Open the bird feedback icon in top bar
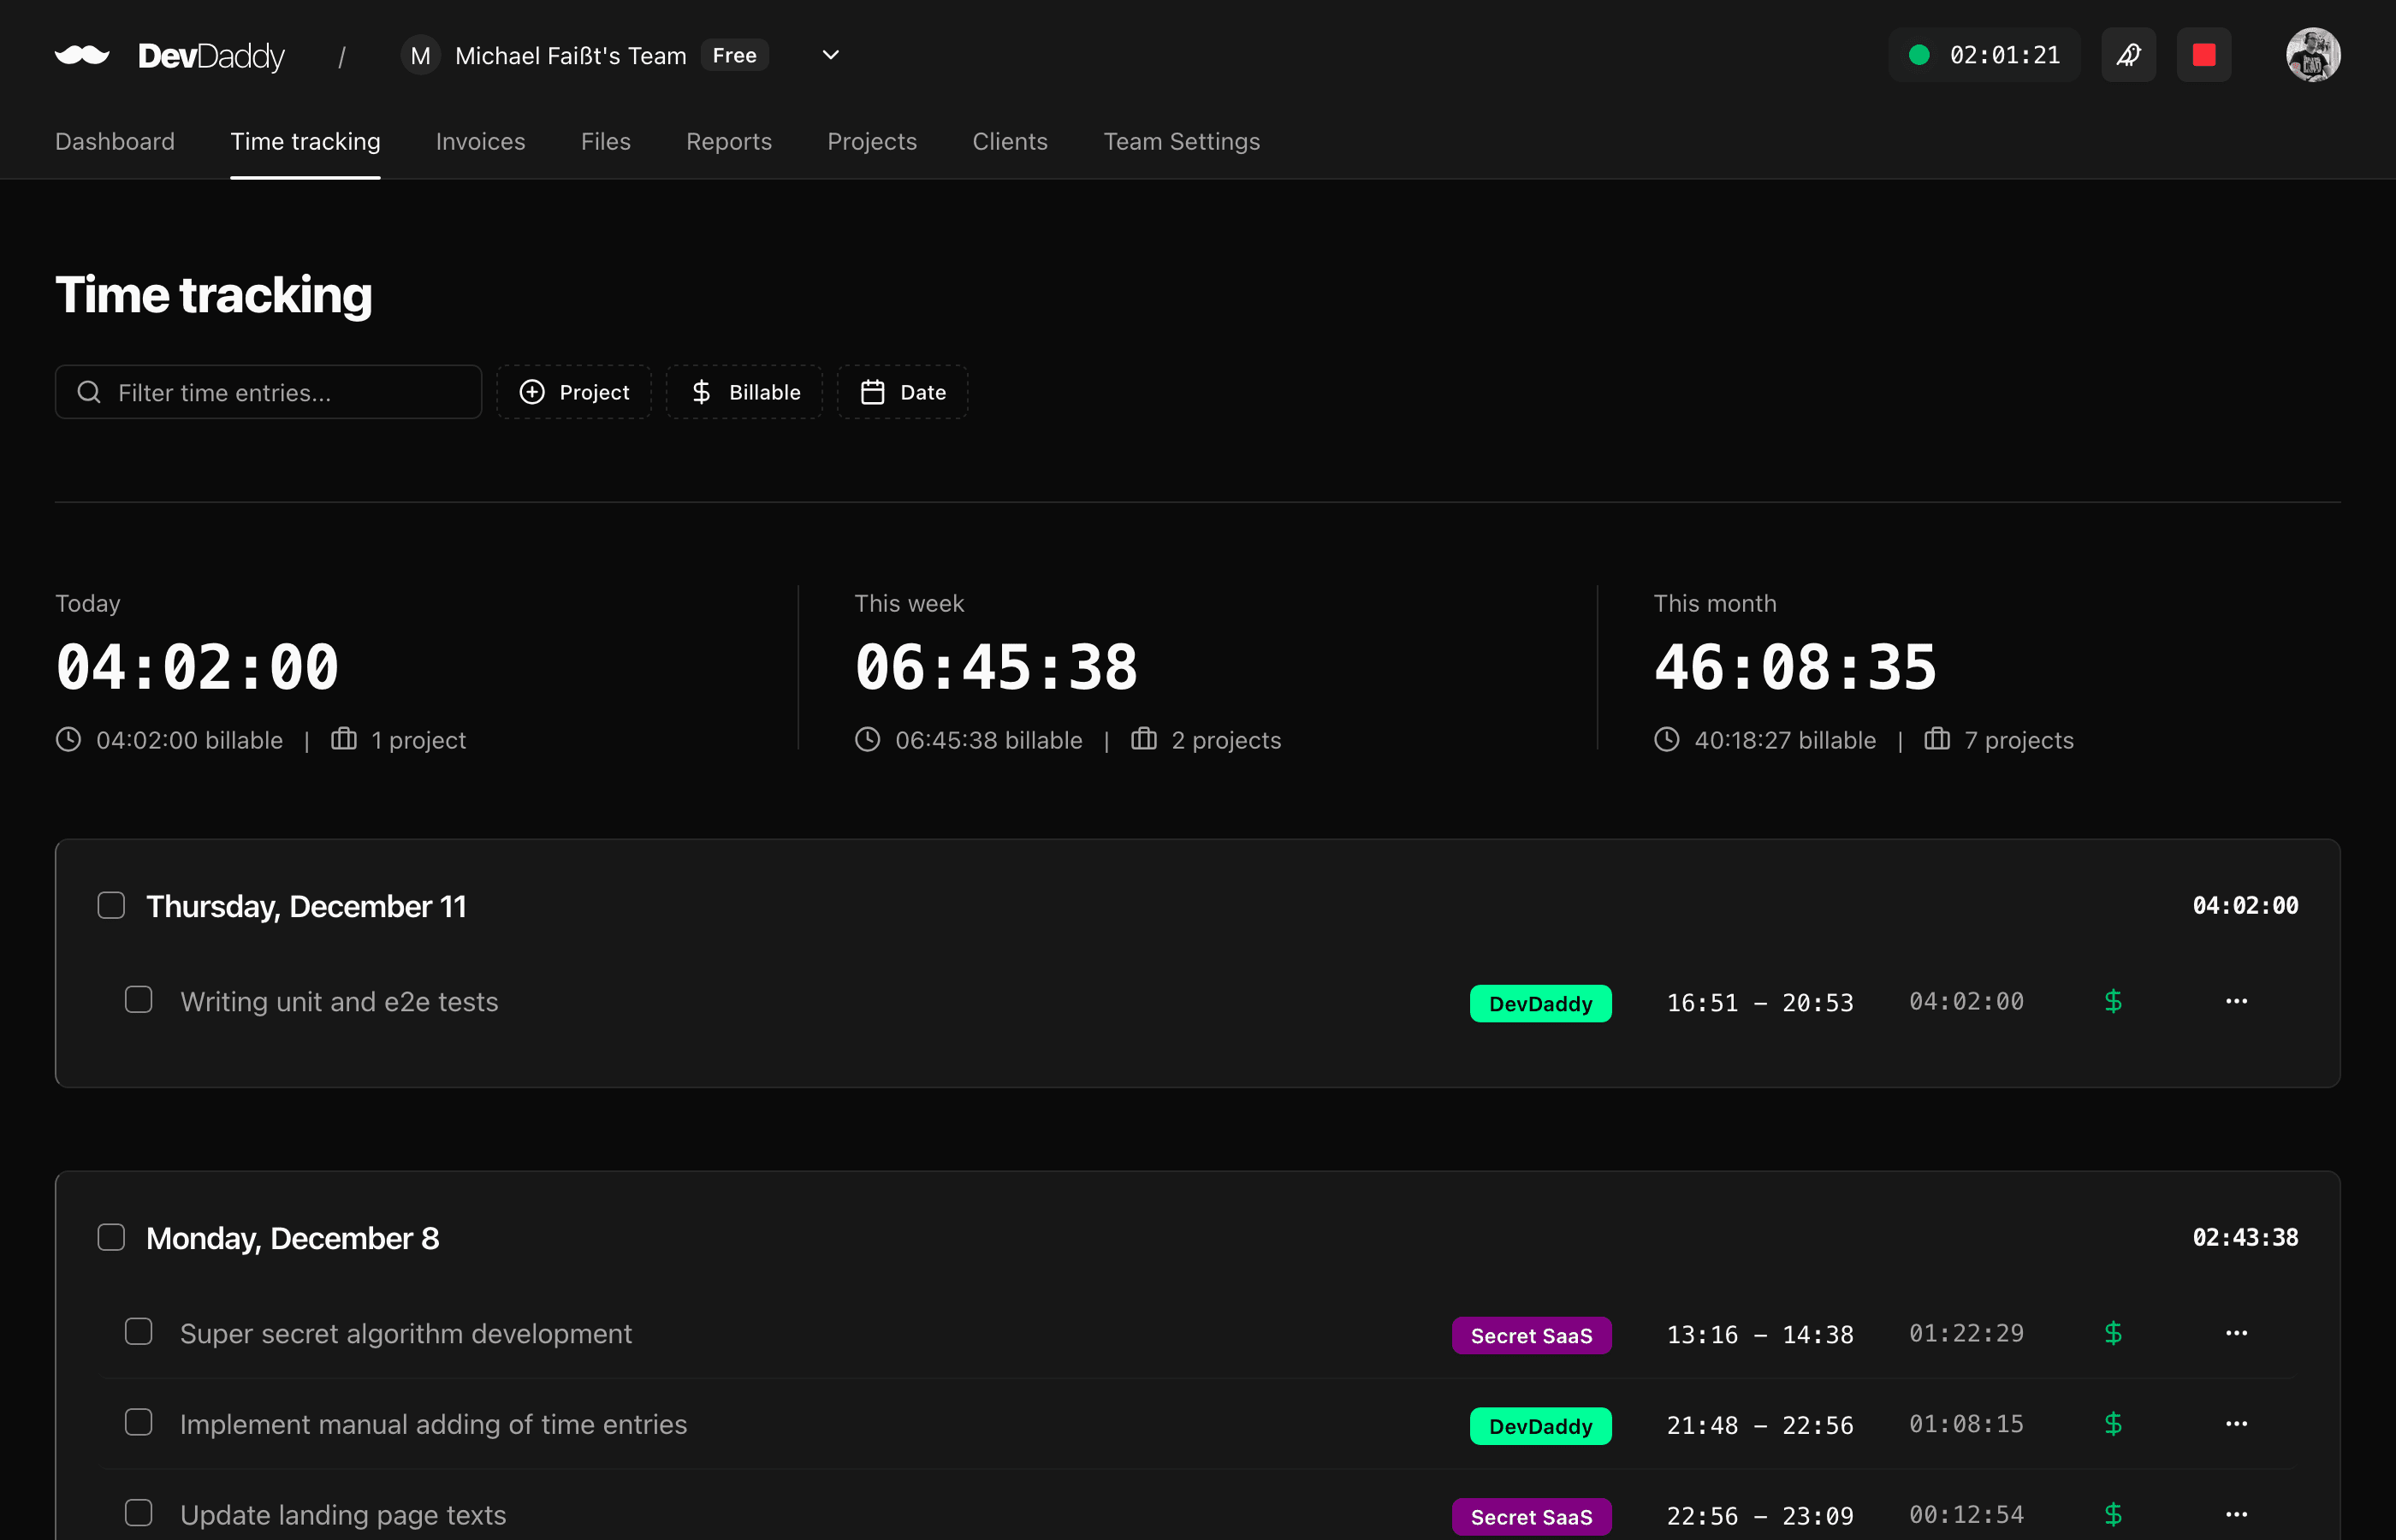Screen dimensions: 2396x1540 [2129, 55]
